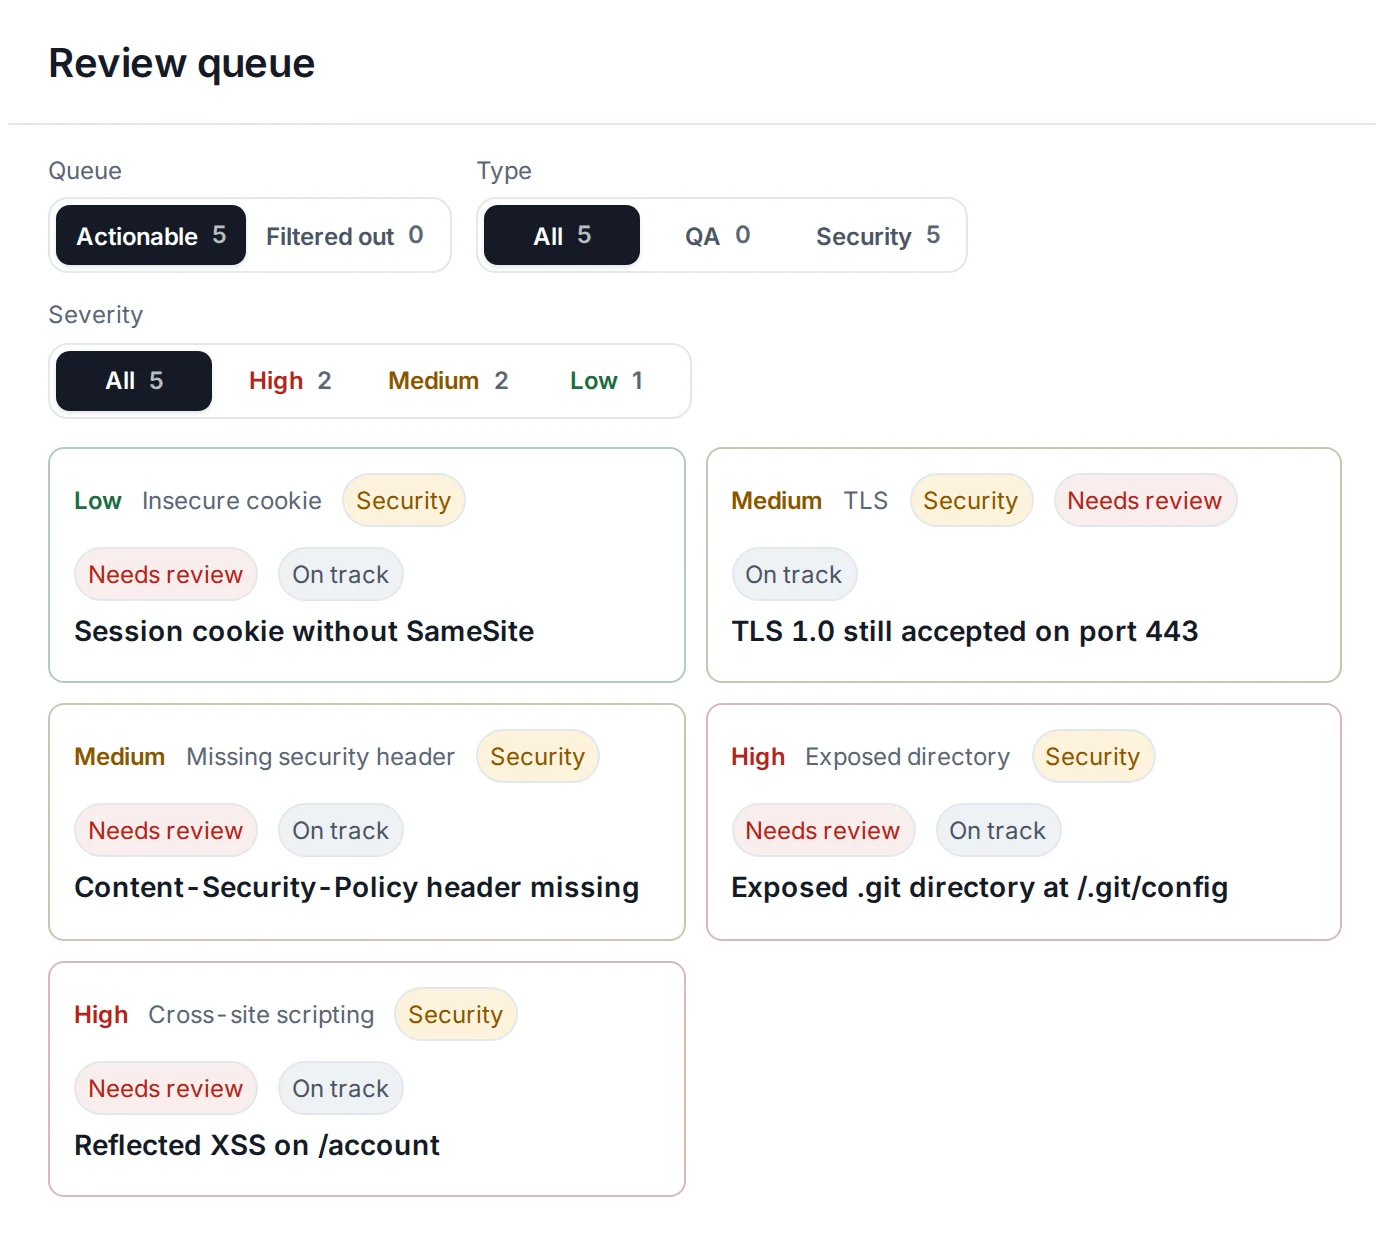The height and width of the screenshot is (1236, 1376).
Task: Select the All type filter
Action: pos(562,235)
